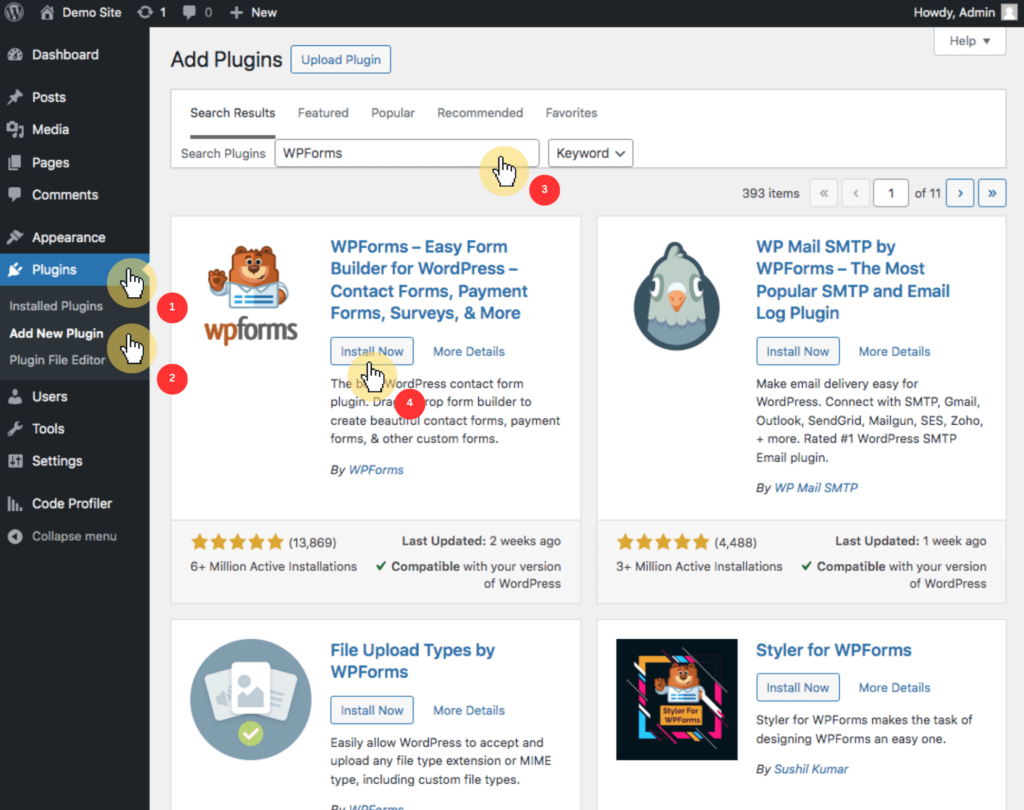Install the Styler for WPForms plugin
1024x810 pixels.
tap(798, 688)
